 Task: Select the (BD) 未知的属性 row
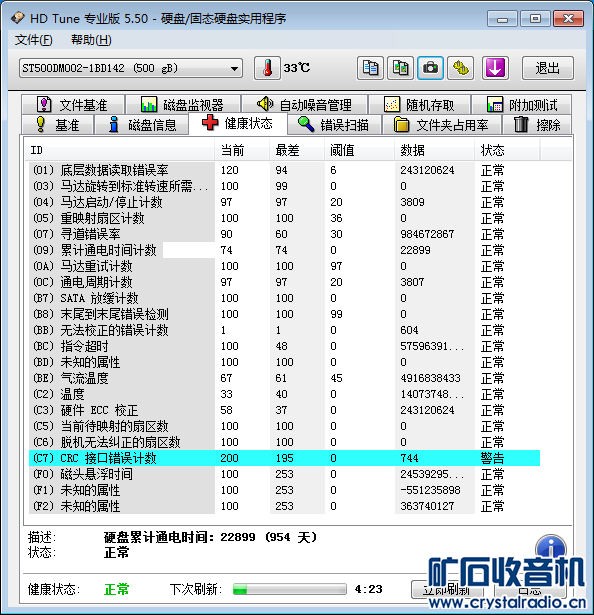284,362
